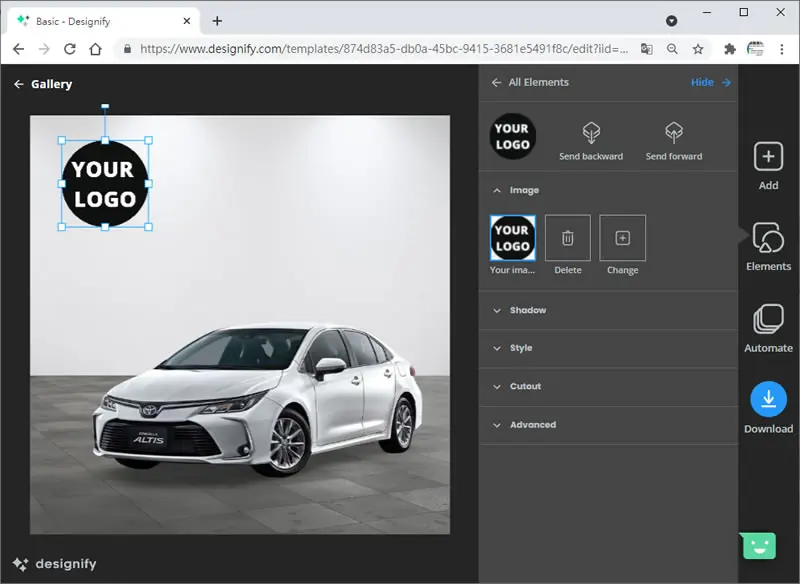Hide the elements side panel
The height and width of the screenshot is (584, 800).
point(711,82)
